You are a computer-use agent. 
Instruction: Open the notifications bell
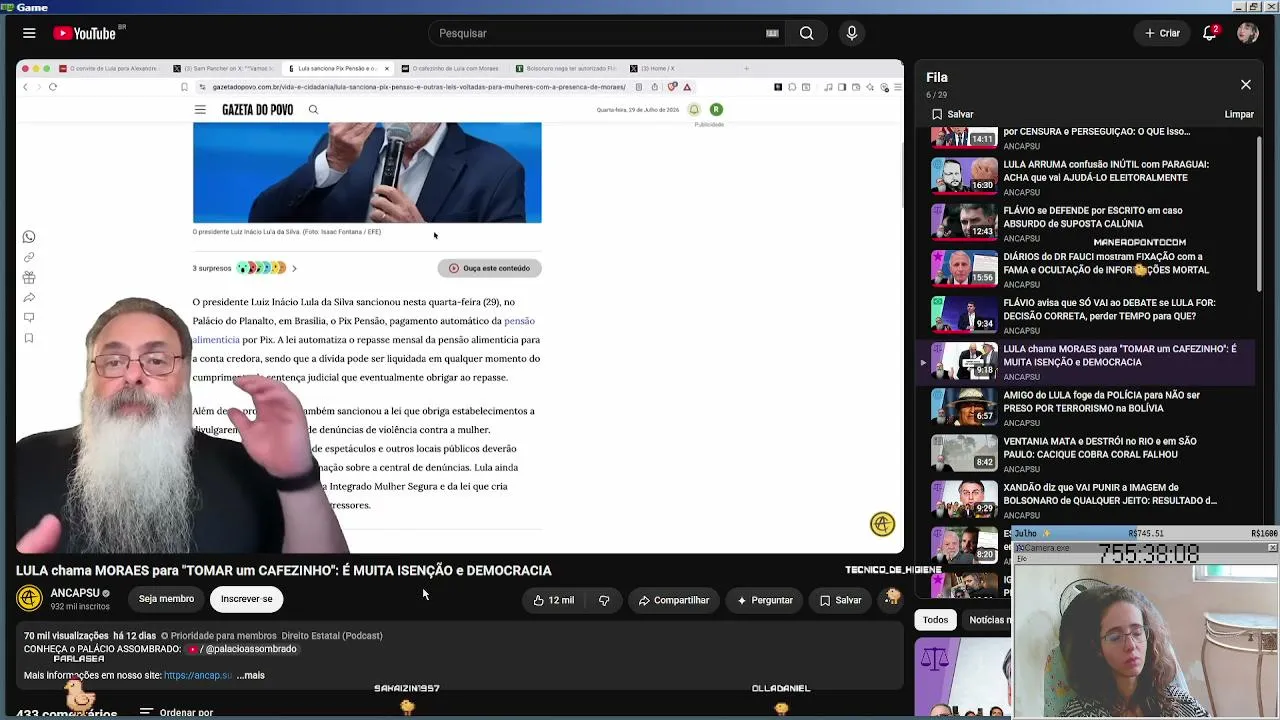point(1210,33)
